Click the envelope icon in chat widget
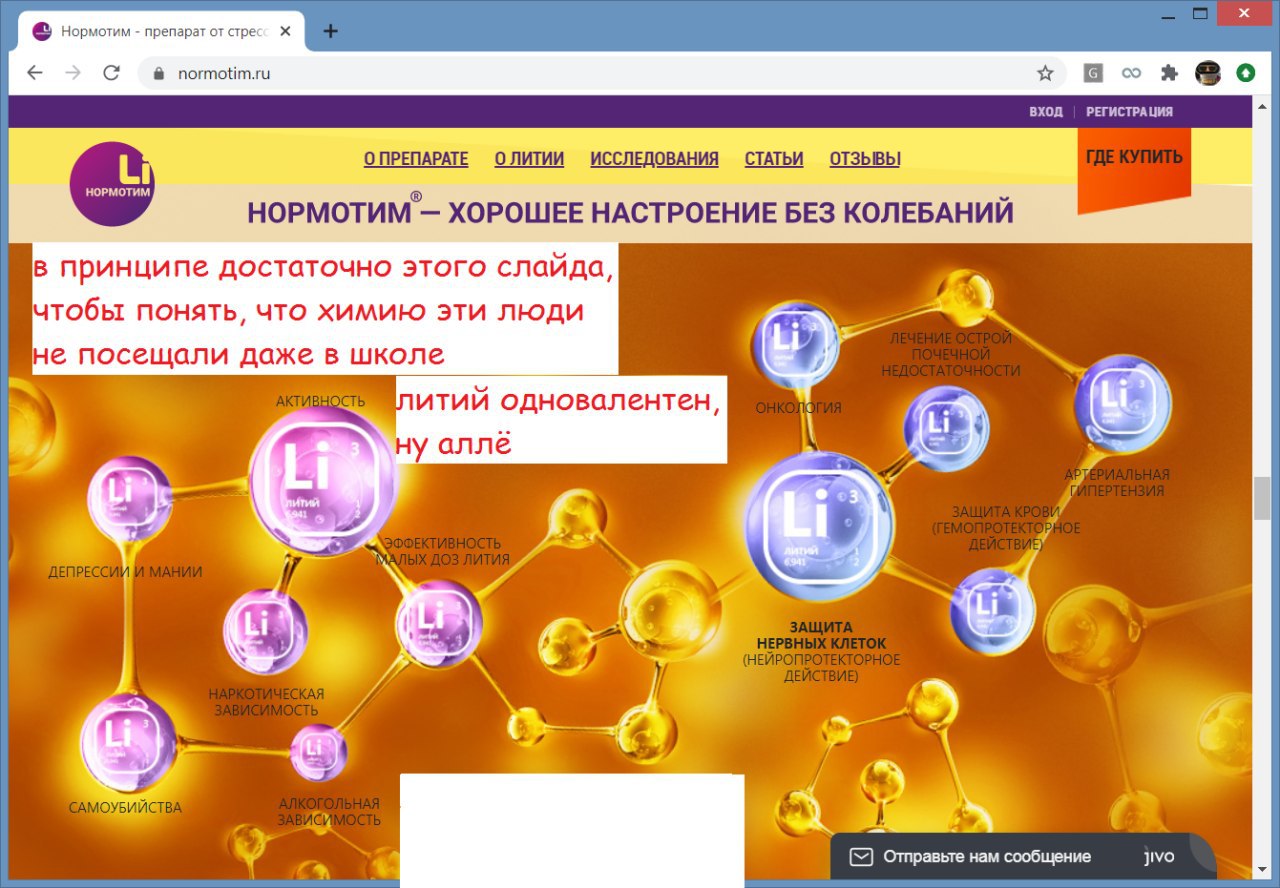 [x=861, y=857]
